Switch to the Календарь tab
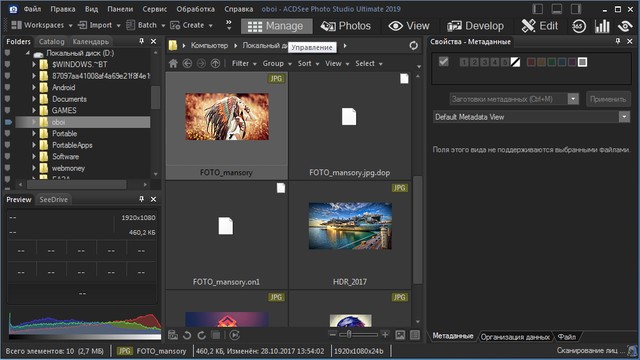The width and height of the screenshot is (640, 360). point(91,42)
